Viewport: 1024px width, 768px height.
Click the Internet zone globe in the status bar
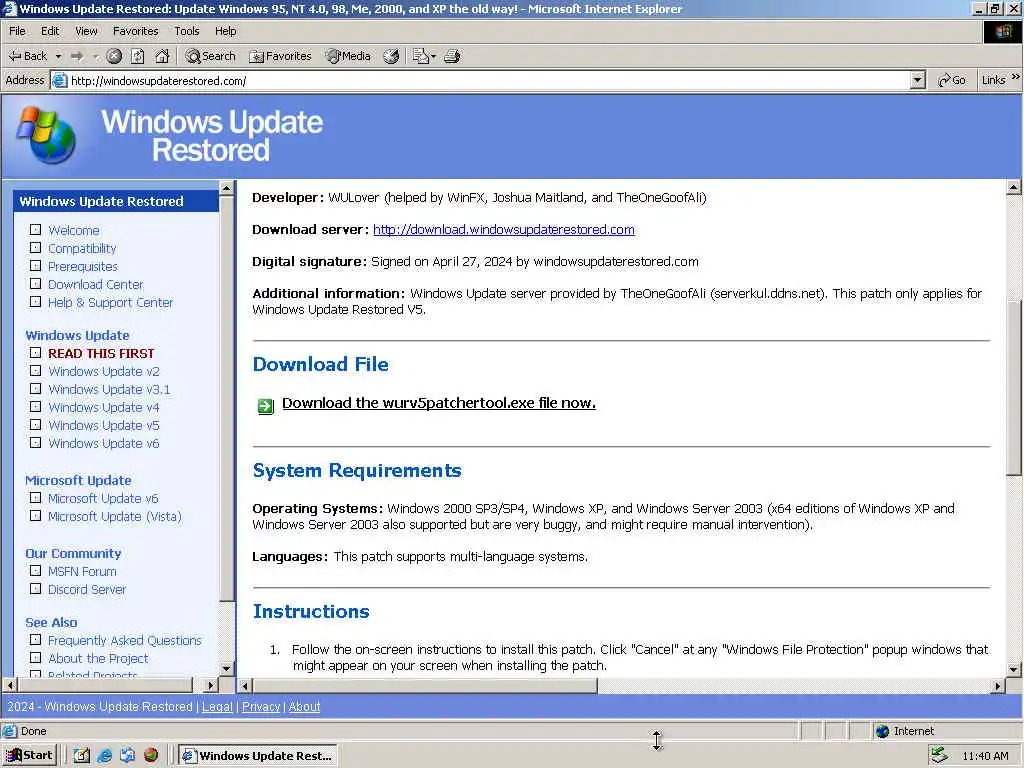click(882, 731)
